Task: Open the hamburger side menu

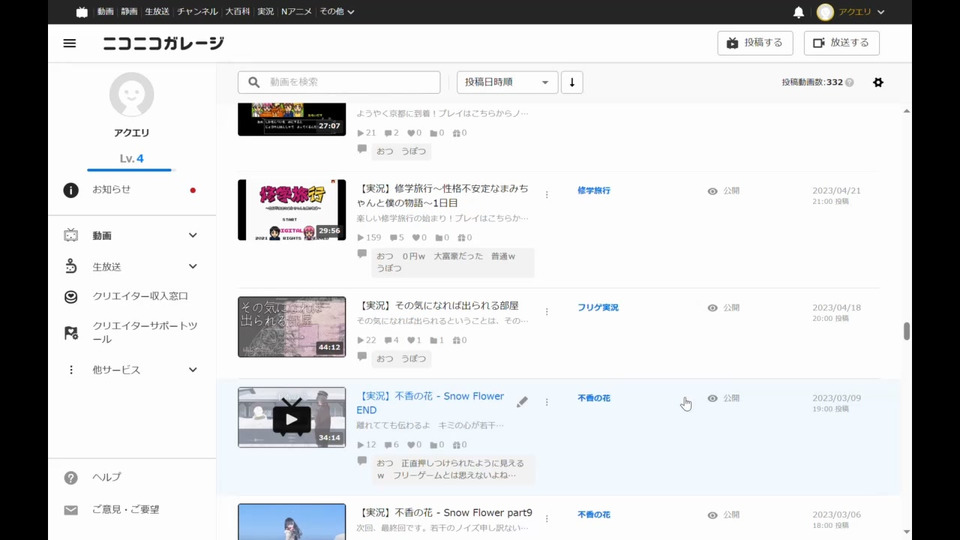Action: pyautogui.click(x=70, y=43)
